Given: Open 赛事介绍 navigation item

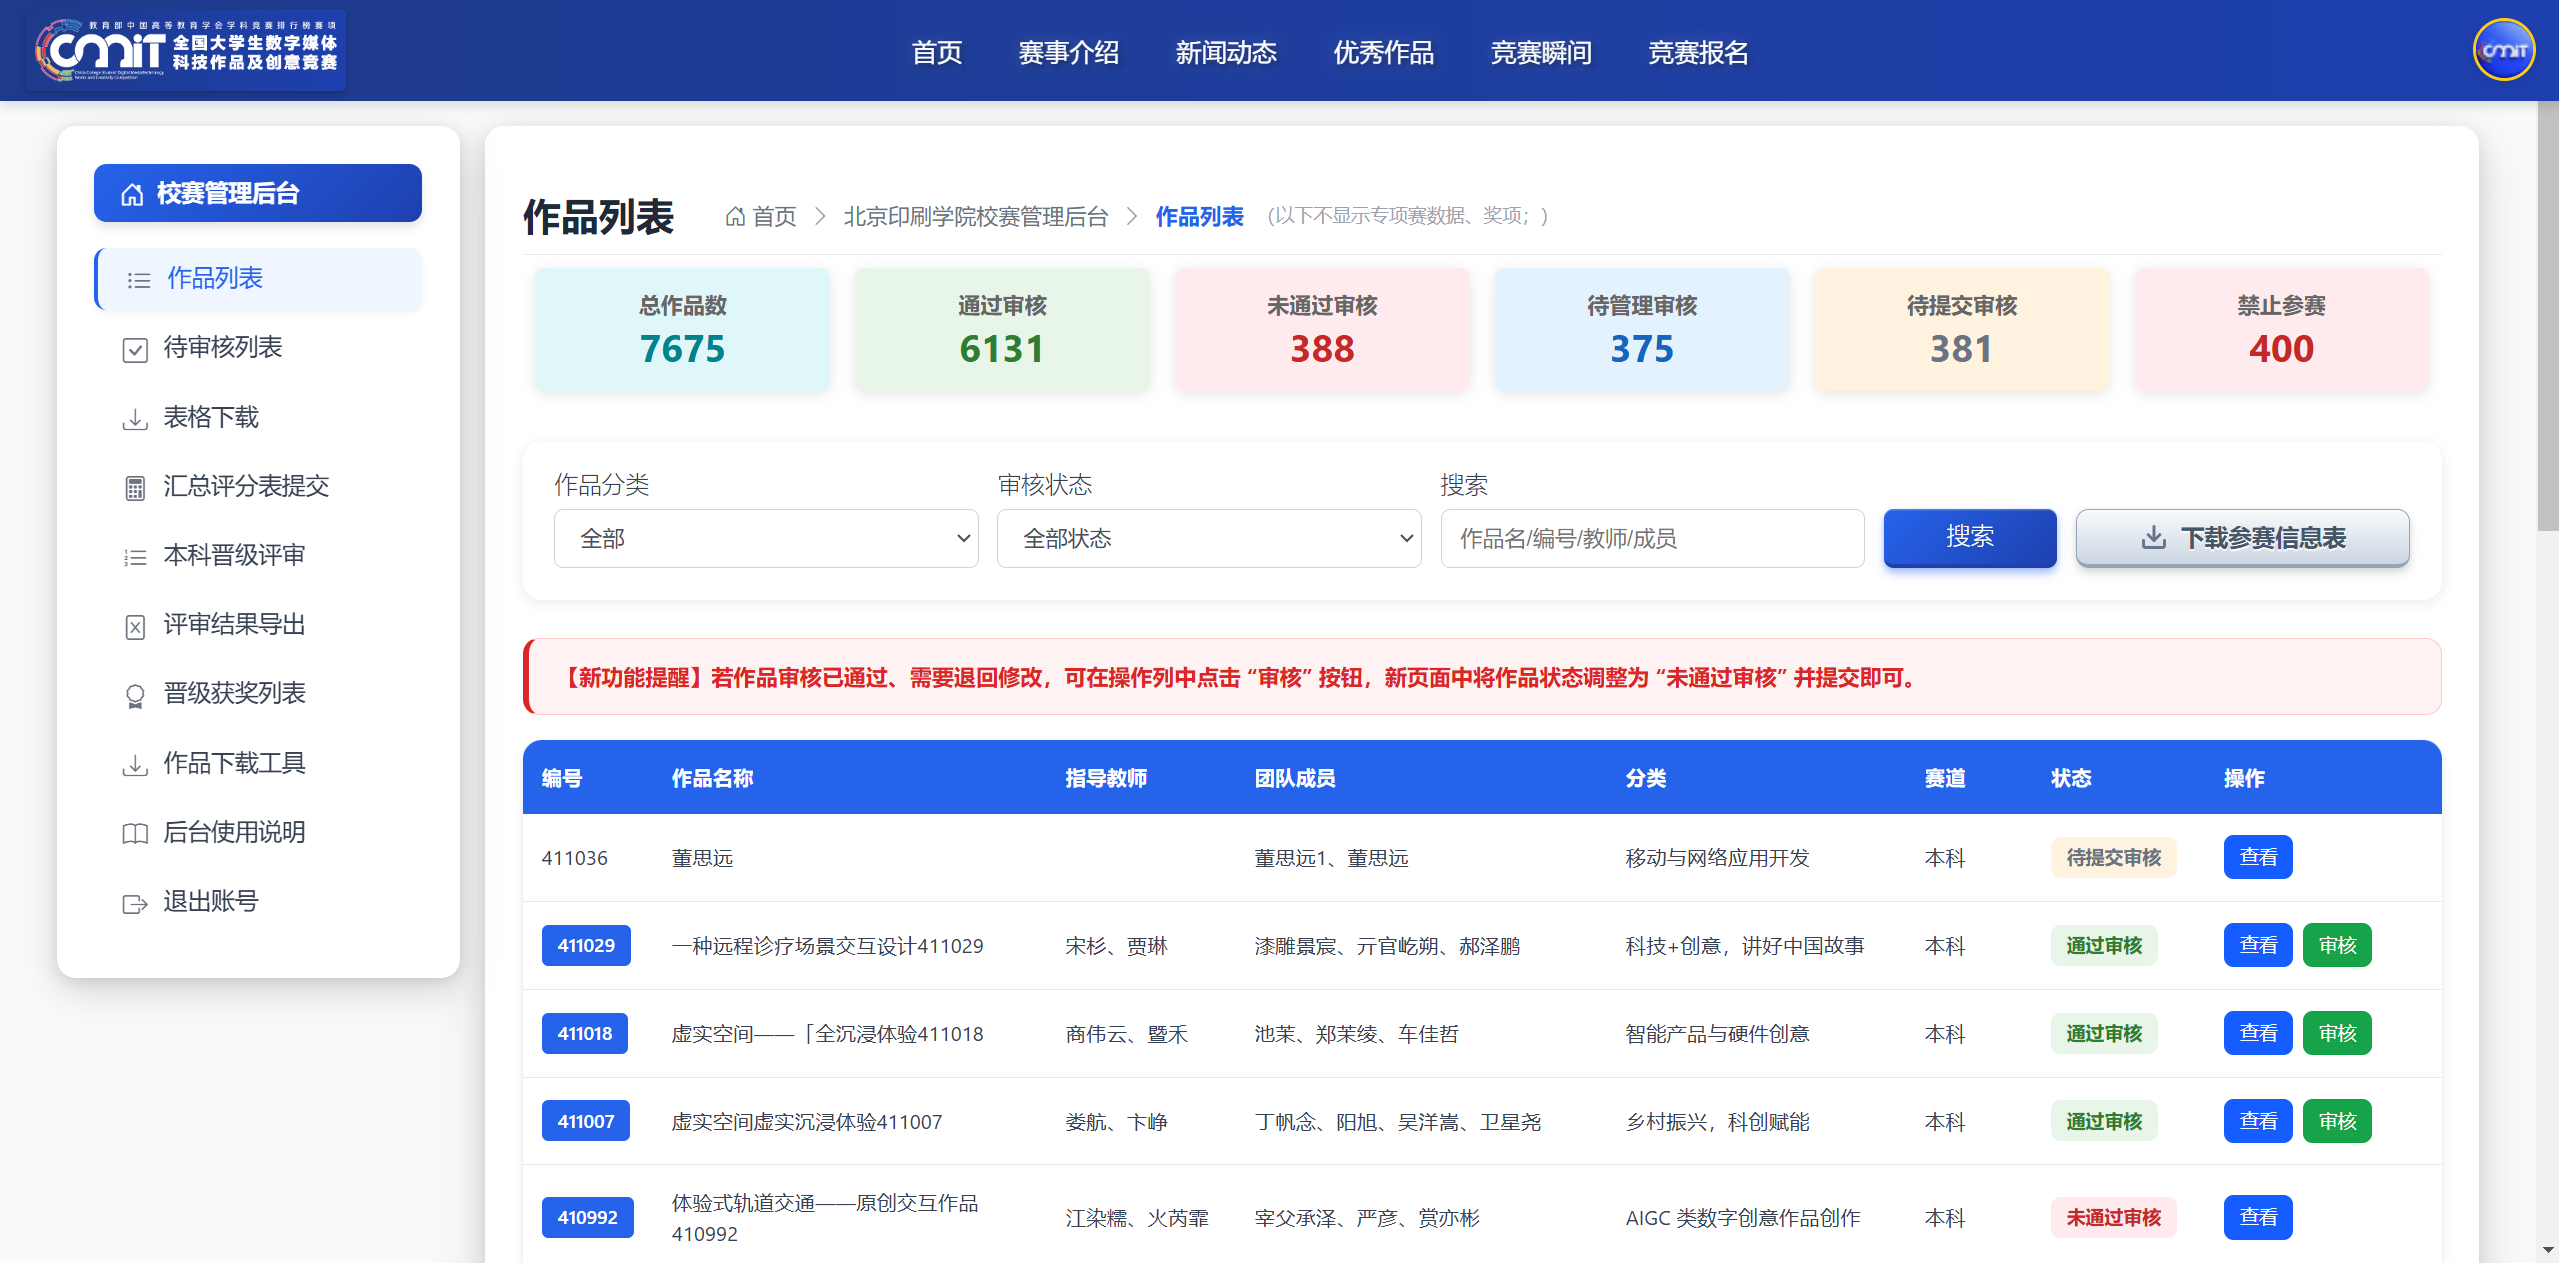Looking at the screenshot, I should click(x=1068, y=52).
